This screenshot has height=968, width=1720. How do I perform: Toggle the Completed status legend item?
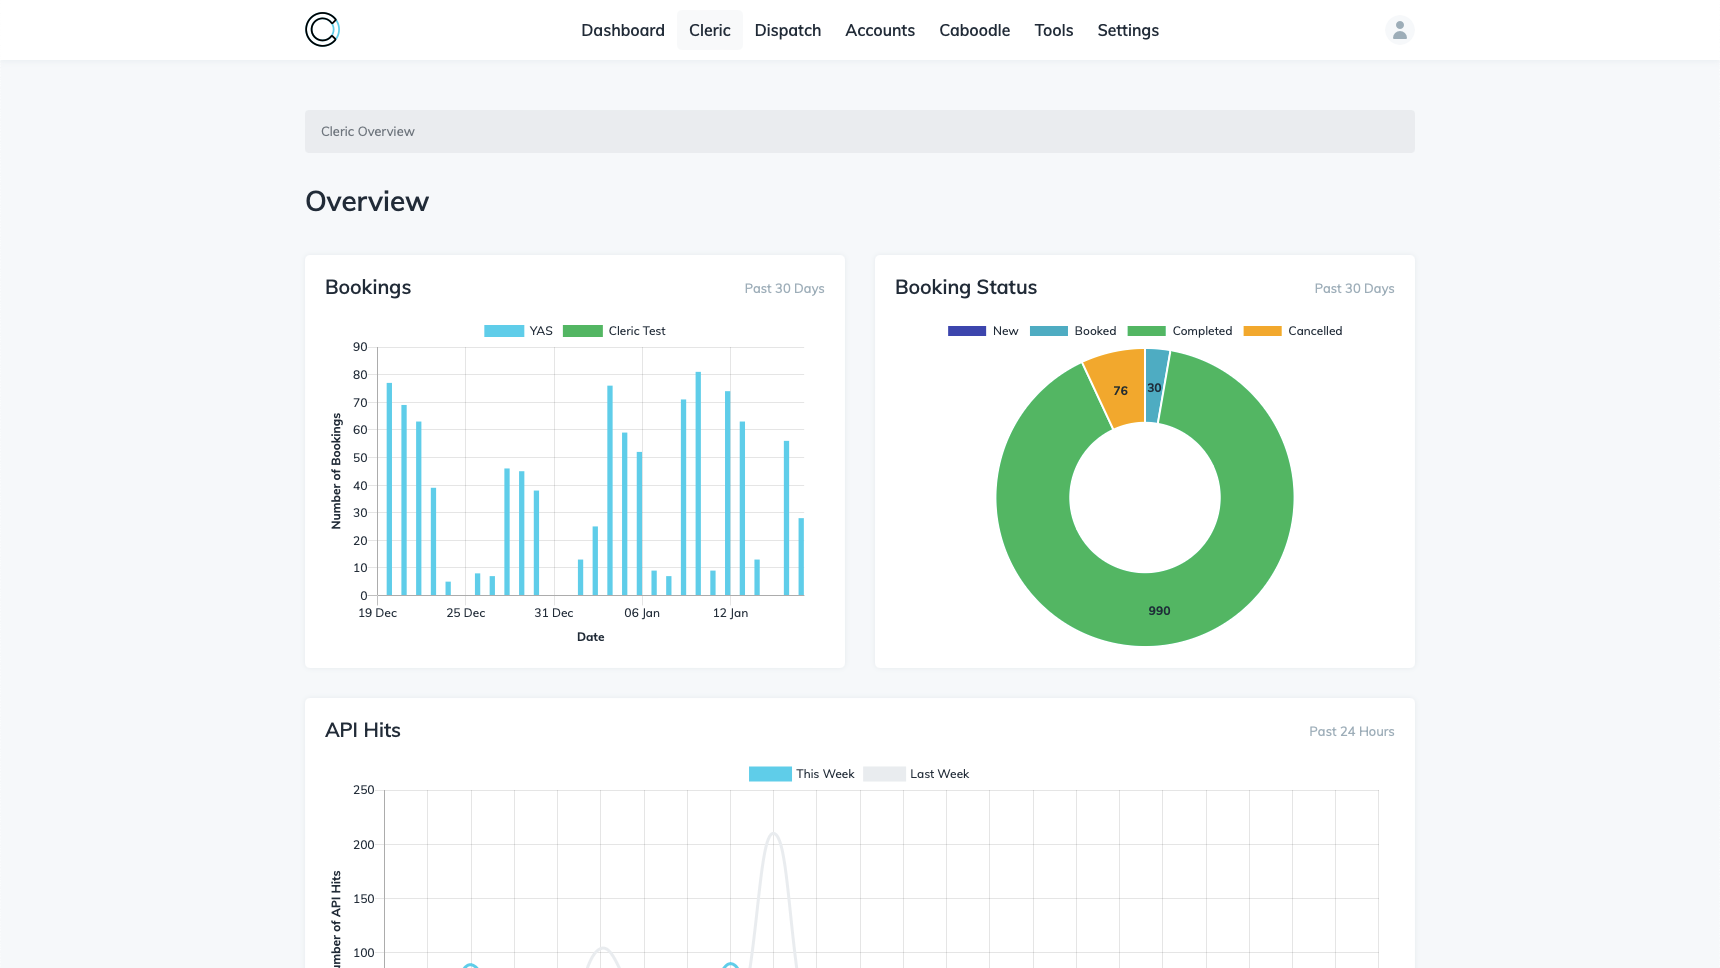coord(1180,331)
